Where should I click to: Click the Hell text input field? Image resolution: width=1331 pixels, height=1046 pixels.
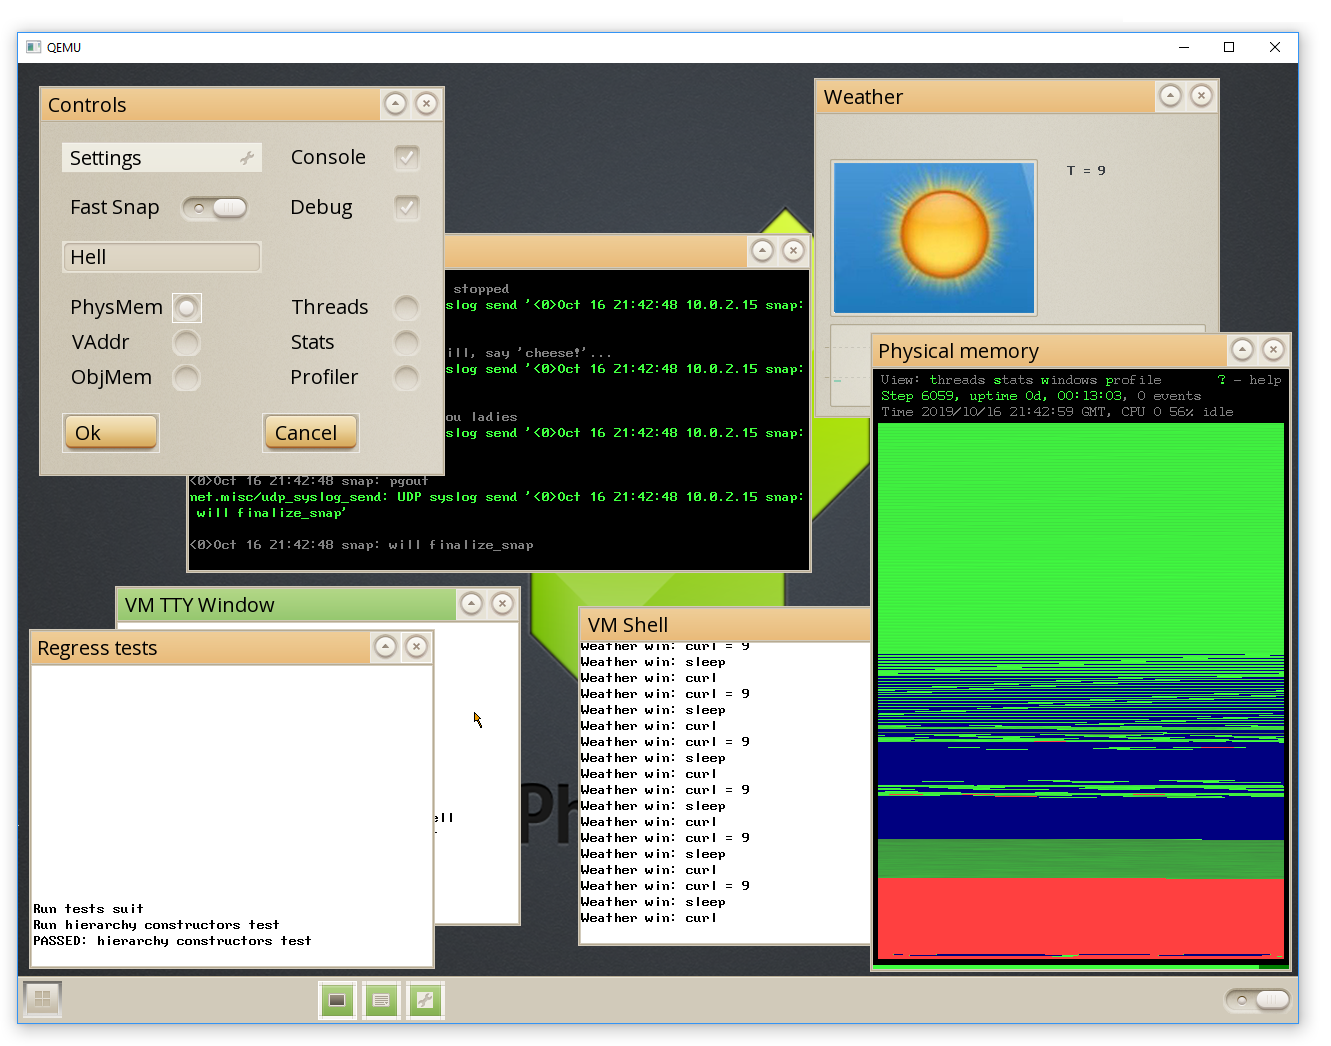click(161, 257)
